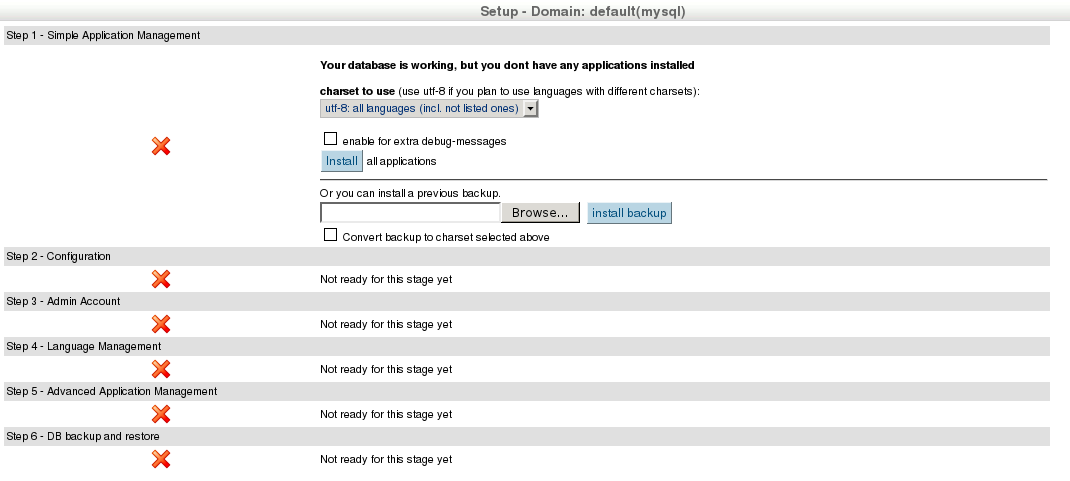Click the red X under Advanced Application Management

[x=160, y=414]
